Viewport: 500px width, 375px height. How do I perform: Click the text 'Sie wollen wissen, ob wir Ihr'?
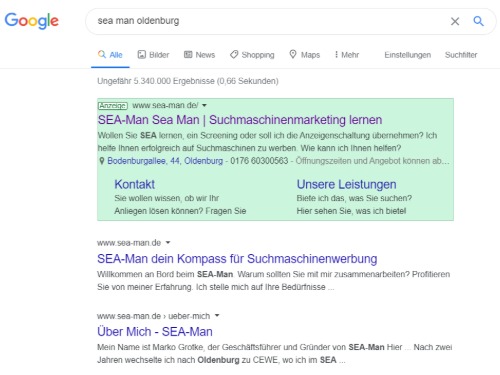[167, 198]
